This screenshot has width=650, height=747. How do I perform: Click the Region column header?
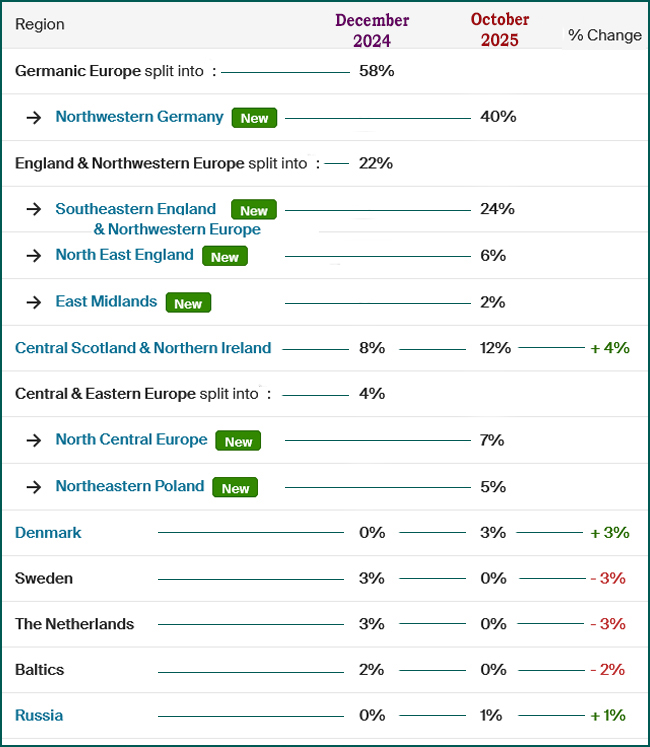coord(40,24)
